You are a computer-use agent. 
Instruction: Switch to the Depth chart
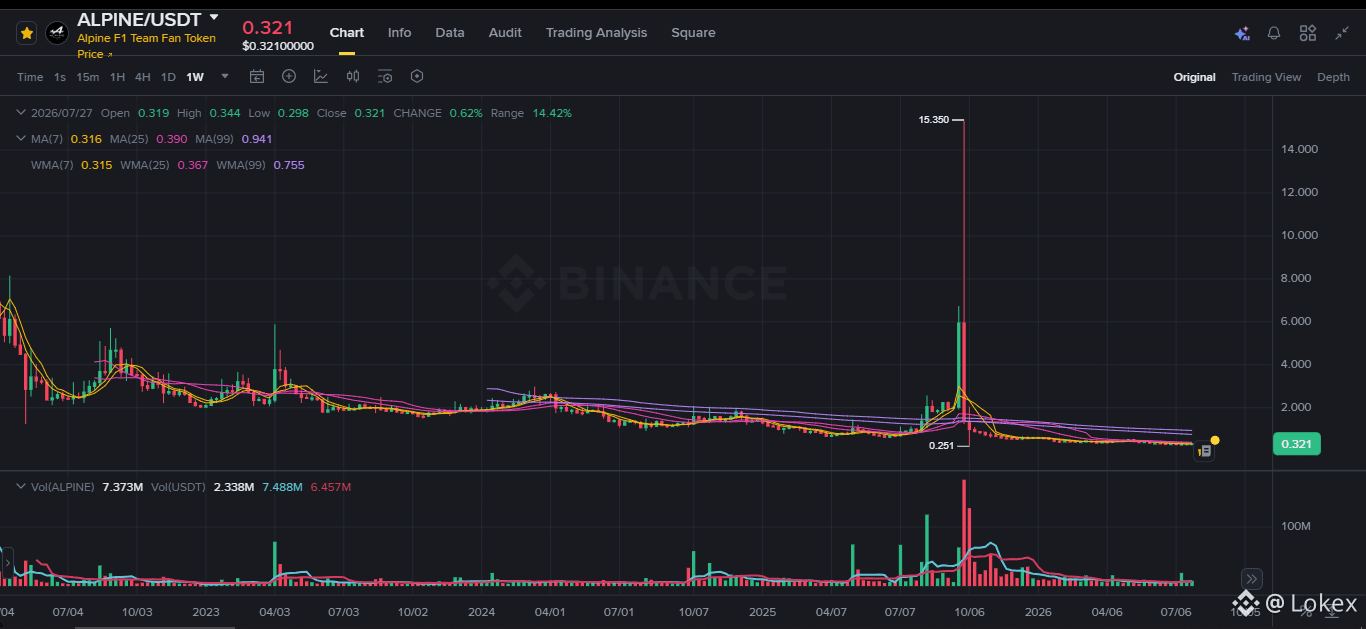coord(1333,77)
